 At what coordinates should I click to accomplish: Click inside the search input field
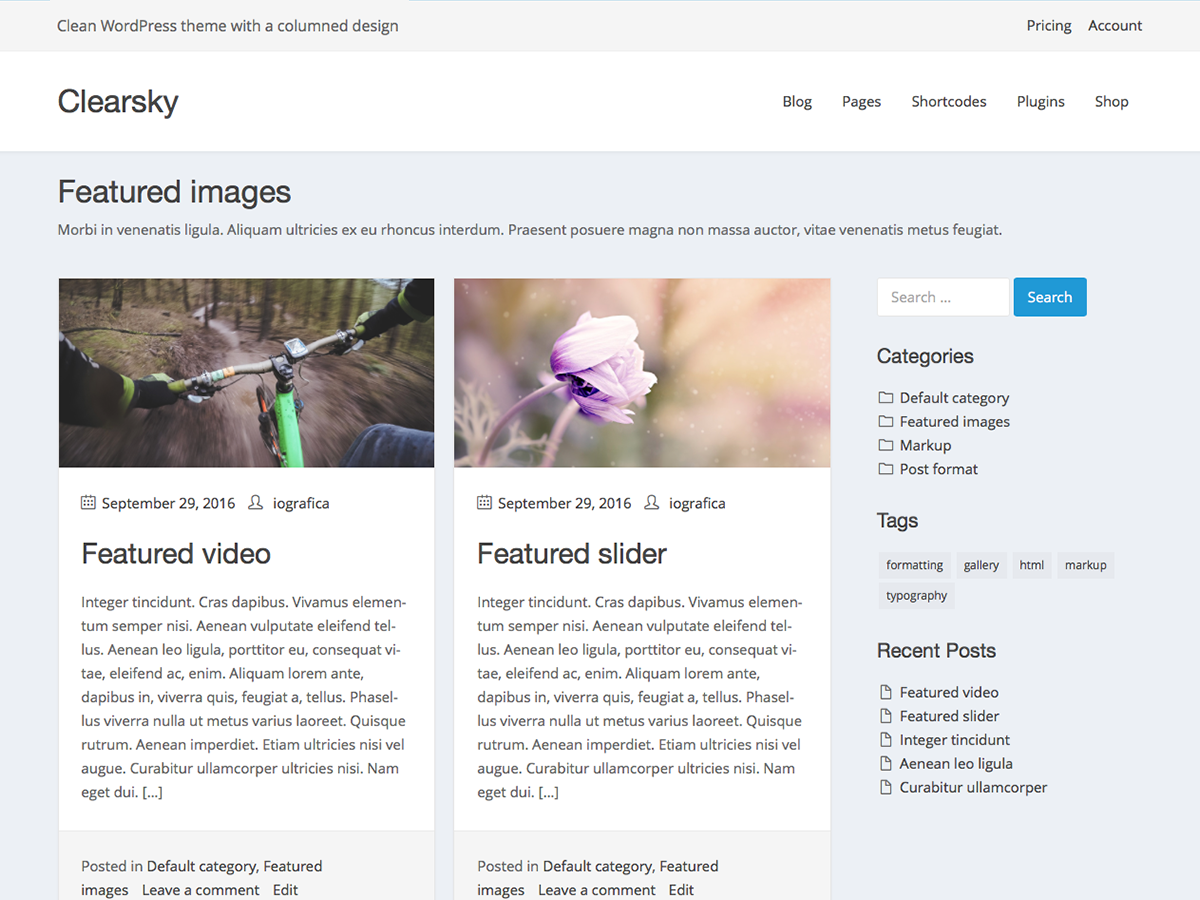[942, 297]
